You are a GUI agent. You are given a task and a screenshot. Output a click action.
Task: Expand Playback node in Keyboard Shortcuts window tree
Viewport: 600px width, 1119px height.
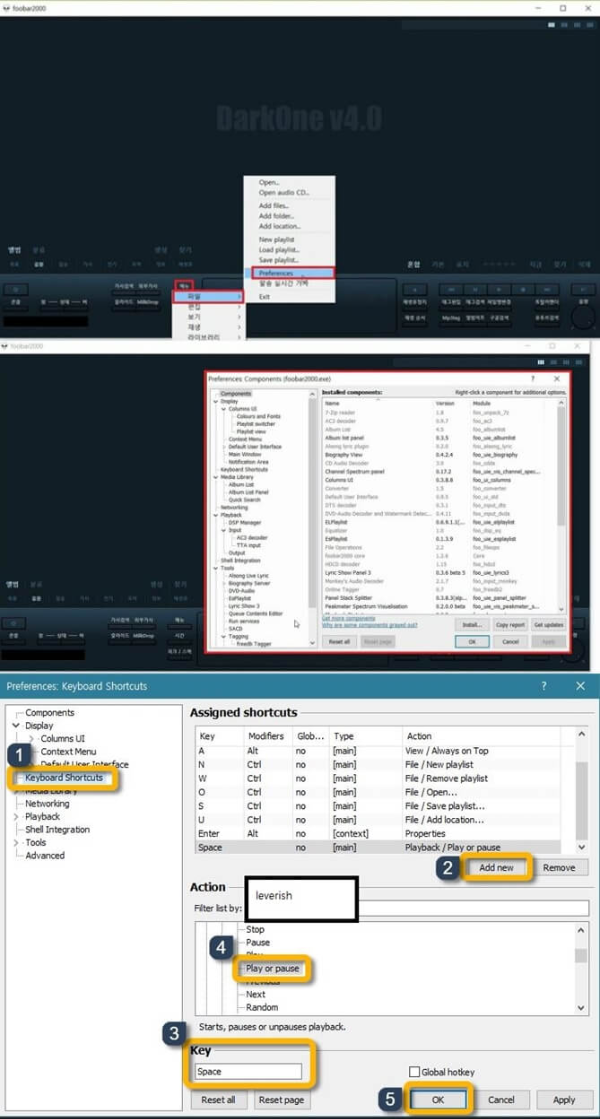point(16,816)
